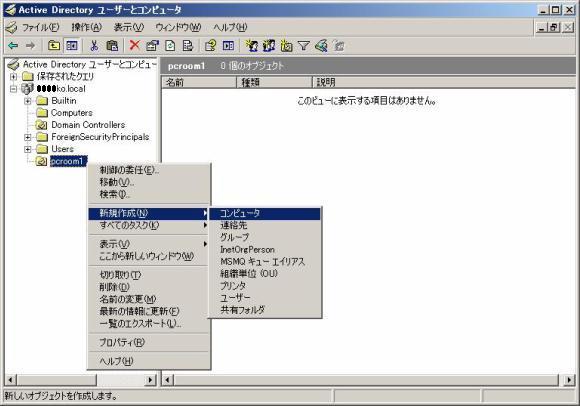The image size is (580, 406).
Task: Expand the Users container
Action: point(28,149)
